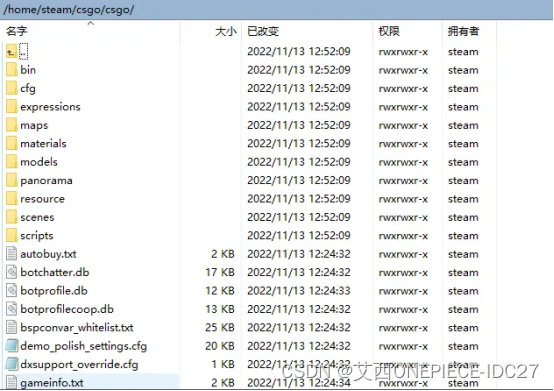The image size is (554, 391).
Task: Select the 'botprofilecoop.db' file name
Action: click(x=67, y=309)
